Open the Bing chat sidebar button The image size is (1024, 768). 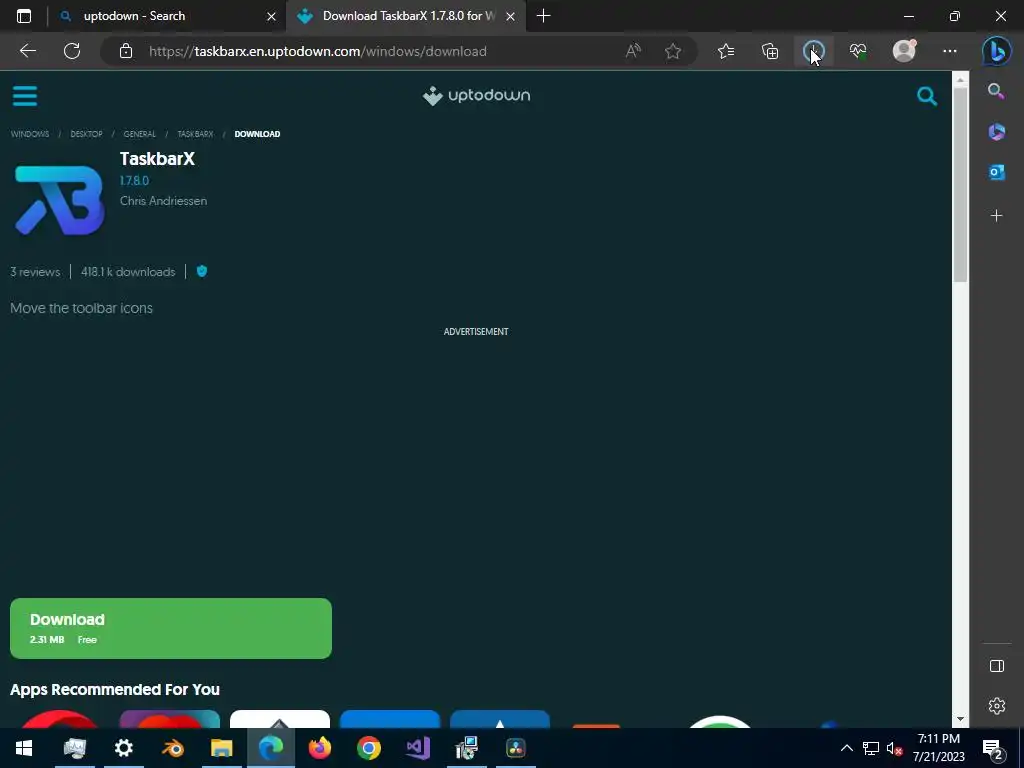tap(997, 51)
